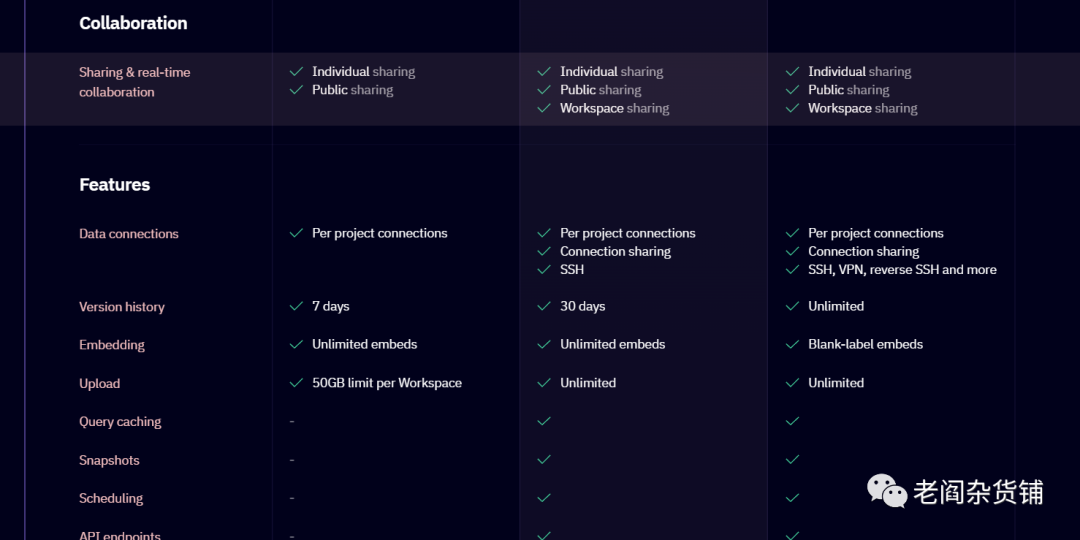Click the '老阎杂货铺' watermark text

click(x=978, y=492)
